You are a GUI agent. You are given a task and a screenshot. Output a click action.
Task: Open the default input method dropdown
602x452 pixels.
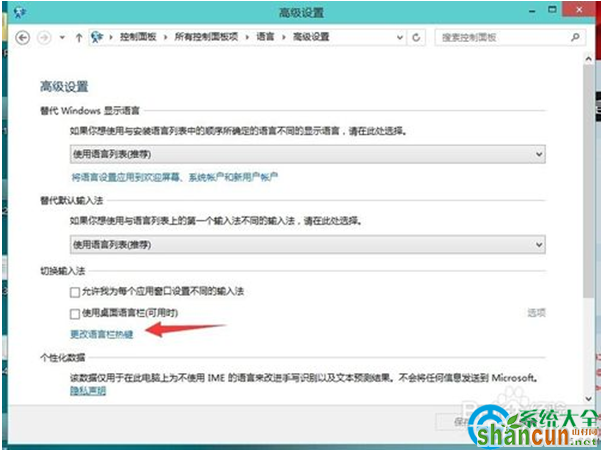tap(308, 245)
